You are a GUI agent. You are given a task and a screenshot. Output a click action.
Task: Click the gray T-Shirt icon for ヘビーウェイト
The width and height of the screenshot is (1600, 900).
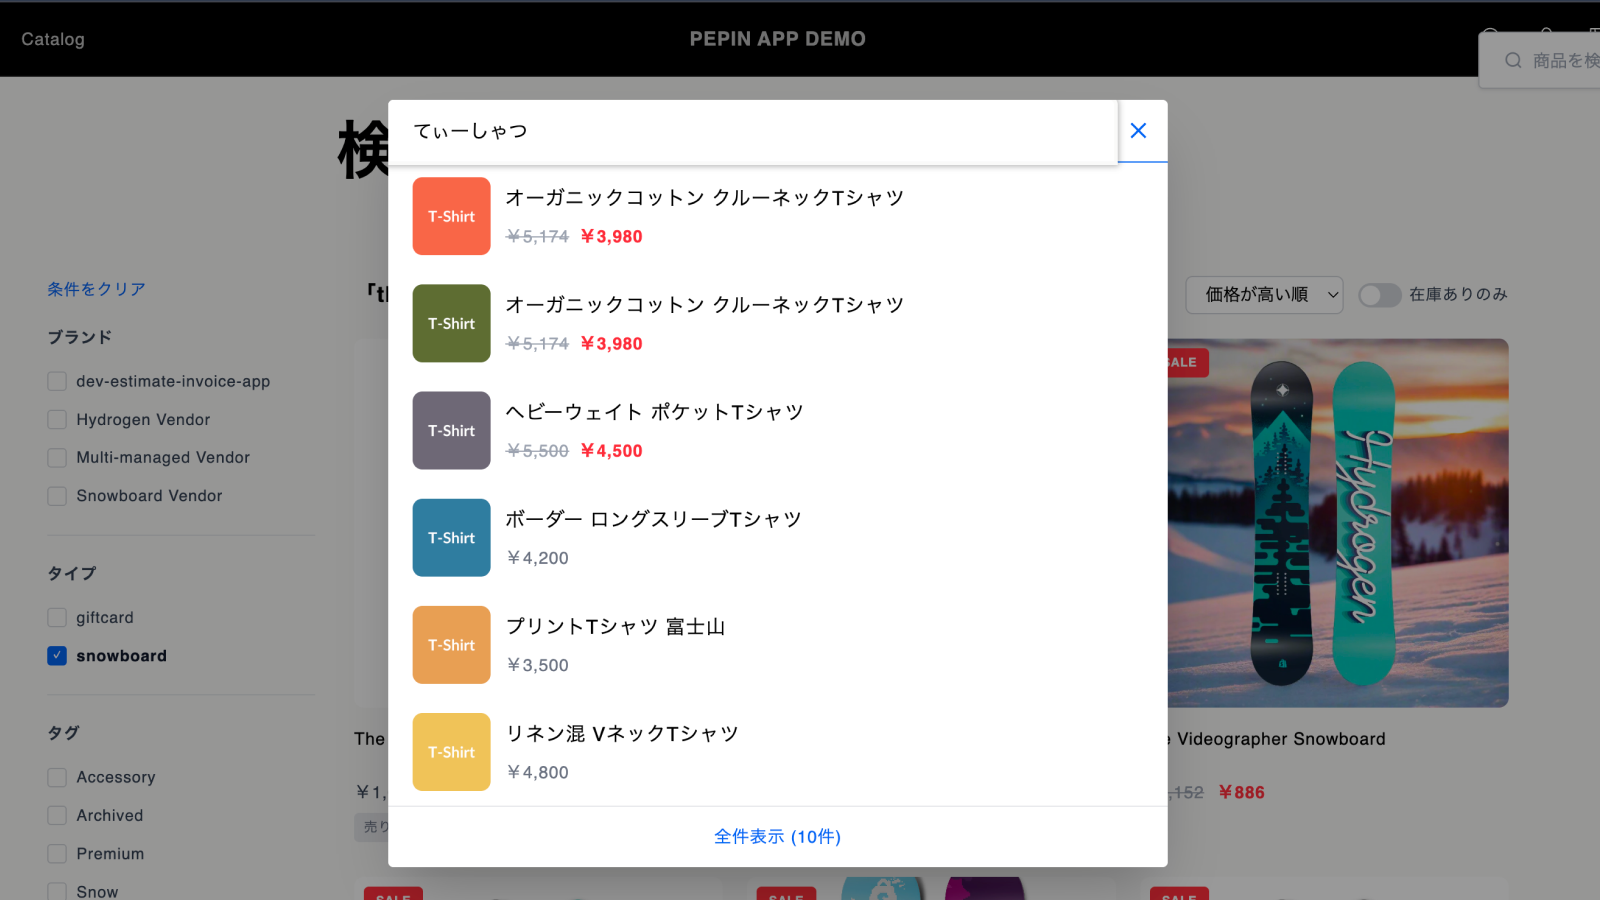pos(451,430)
